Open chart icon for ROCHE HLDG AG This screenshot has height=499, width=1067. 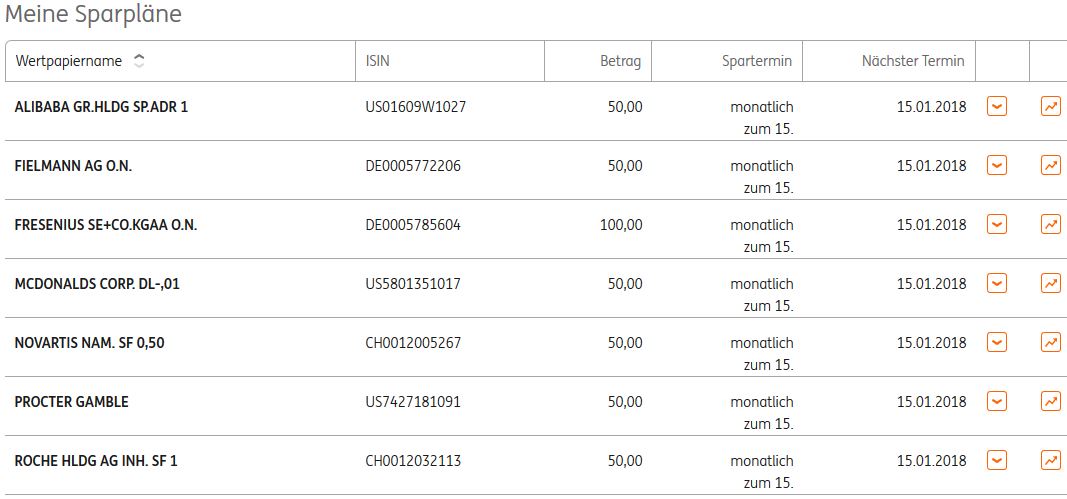[1050, 460]
